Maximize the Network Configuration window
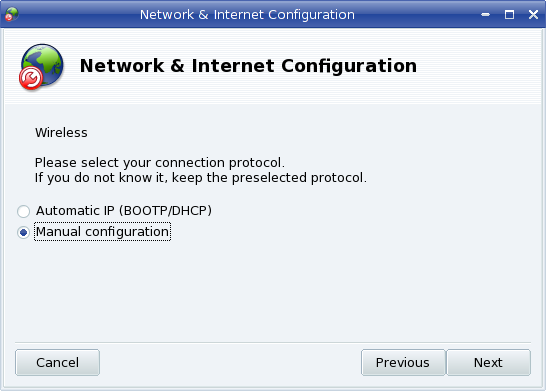 [x=509, y=15]
